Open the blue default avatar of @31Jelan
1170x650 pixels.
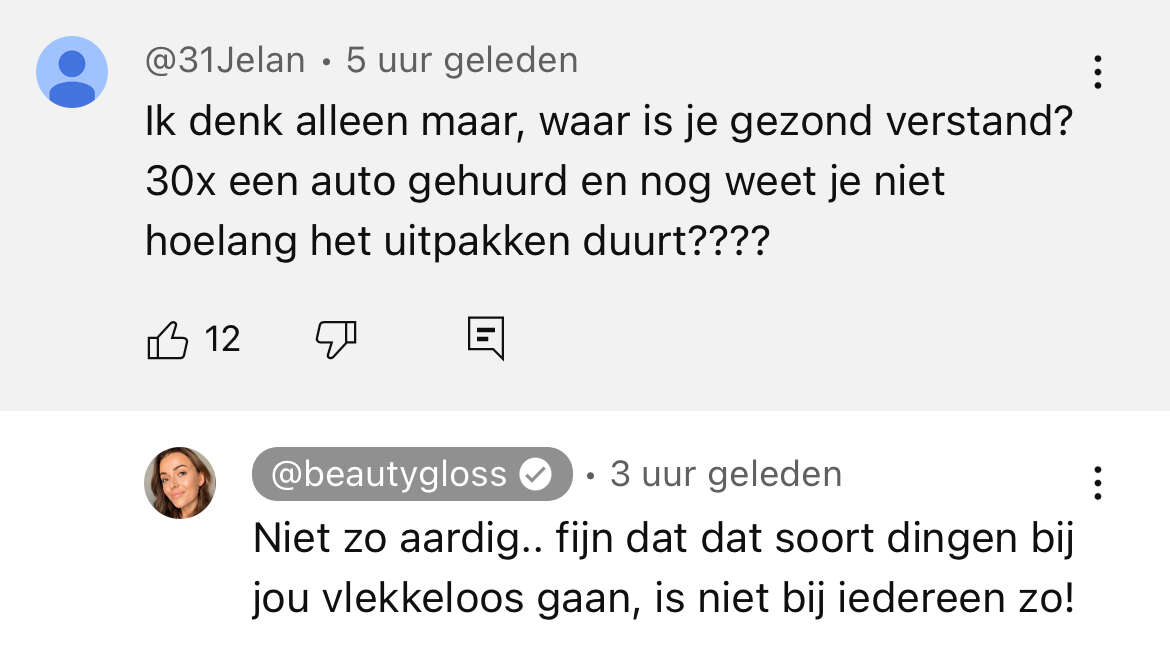72,72
